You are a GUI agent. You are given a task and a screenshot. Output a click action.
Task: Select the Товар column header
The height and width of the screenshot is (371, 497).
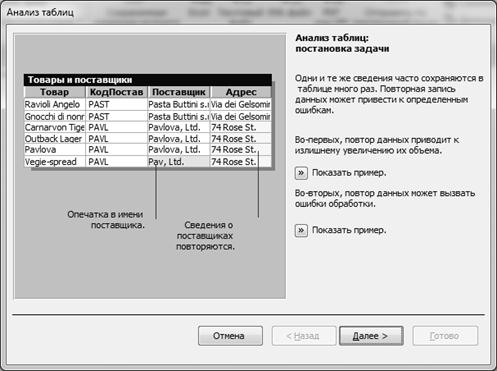point(55,92)
